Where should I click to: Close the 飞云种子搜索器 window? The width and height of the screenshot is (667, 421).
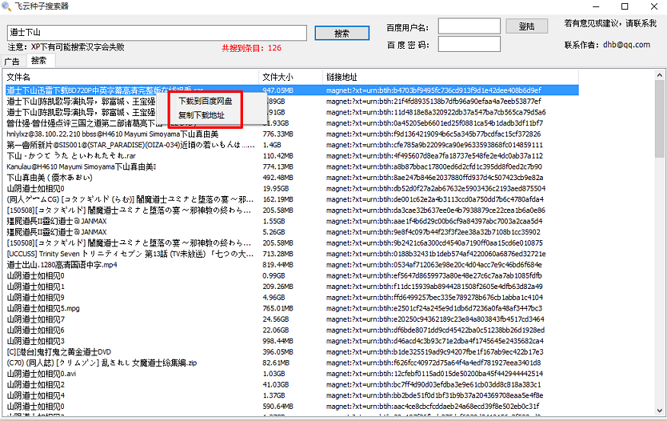coord(654,6)
